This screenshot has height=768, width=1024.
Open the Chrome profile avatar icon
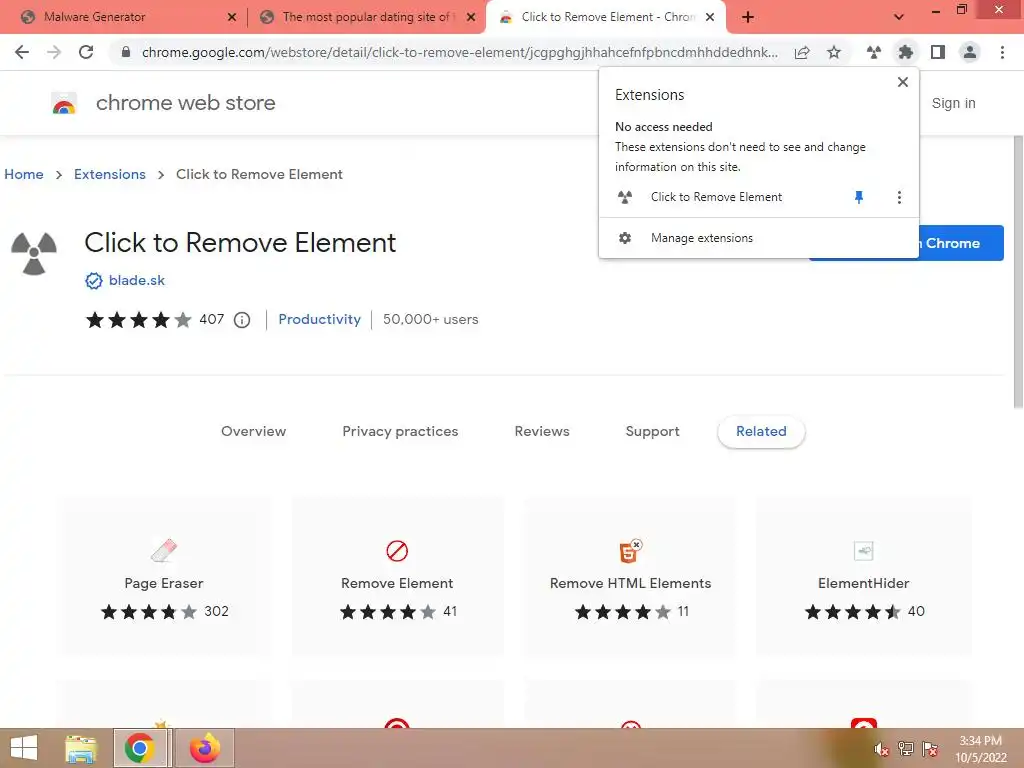[x=970, y=52]
